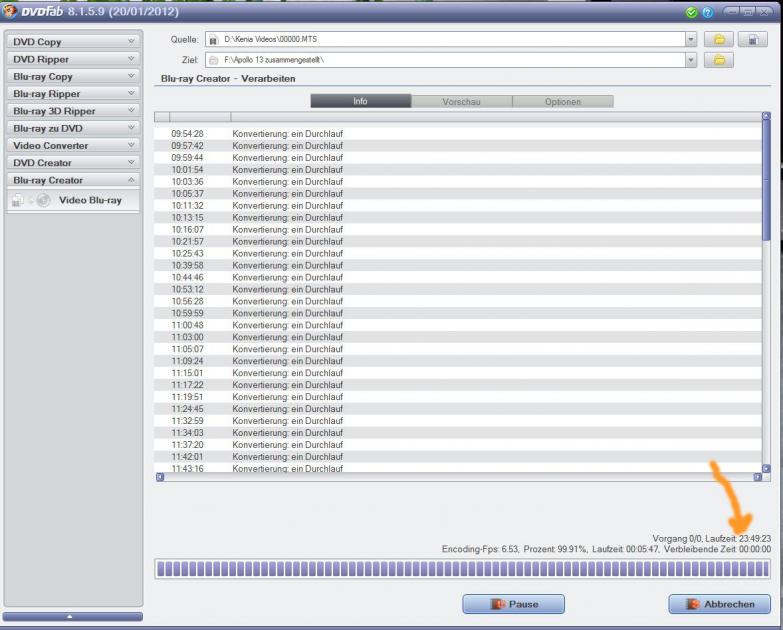Click log scrollbar down arrow
The height and width of the screenshot is (630, 783).
pos(767,468)
